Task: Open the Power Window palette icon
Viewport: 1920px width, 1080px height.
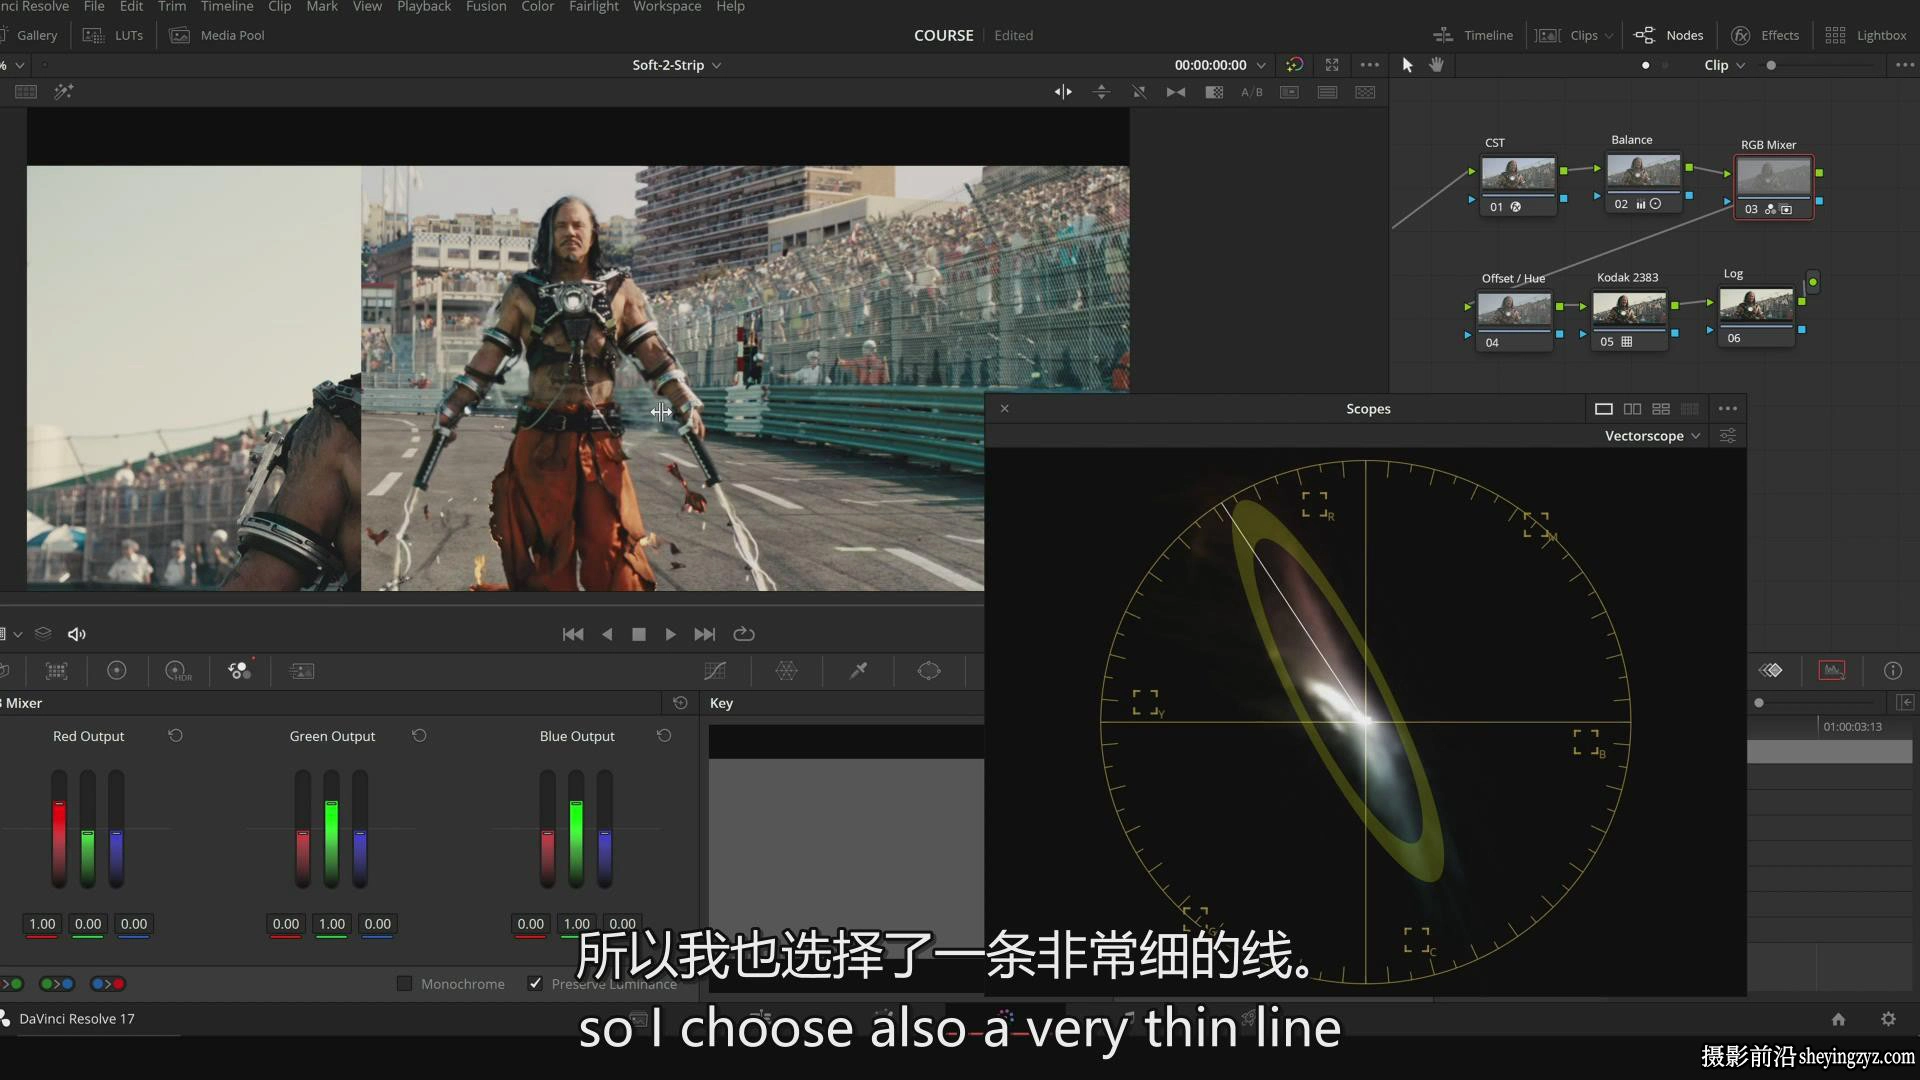Action: tap(929, 671)
